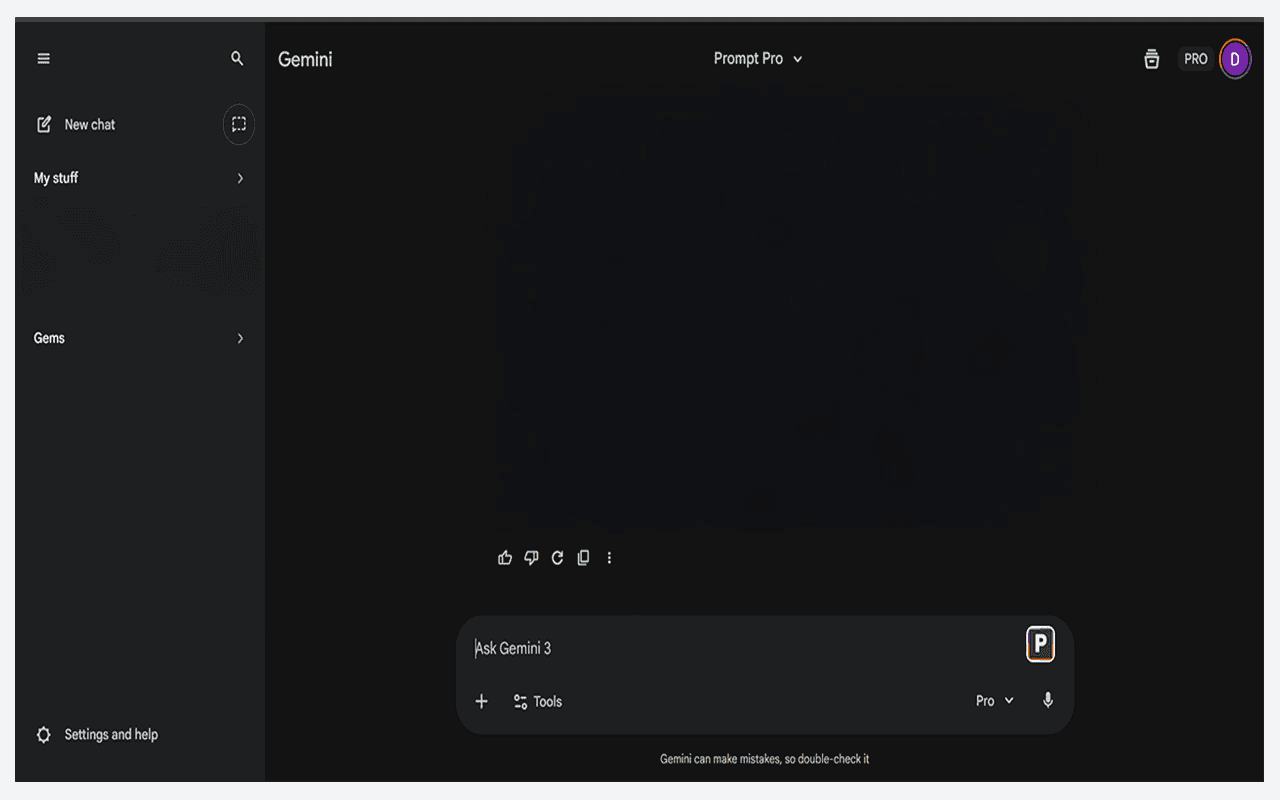This screenshot has width=1280, height=800.
Task: Activate the microphone voice input
Action: [1048, 701]
